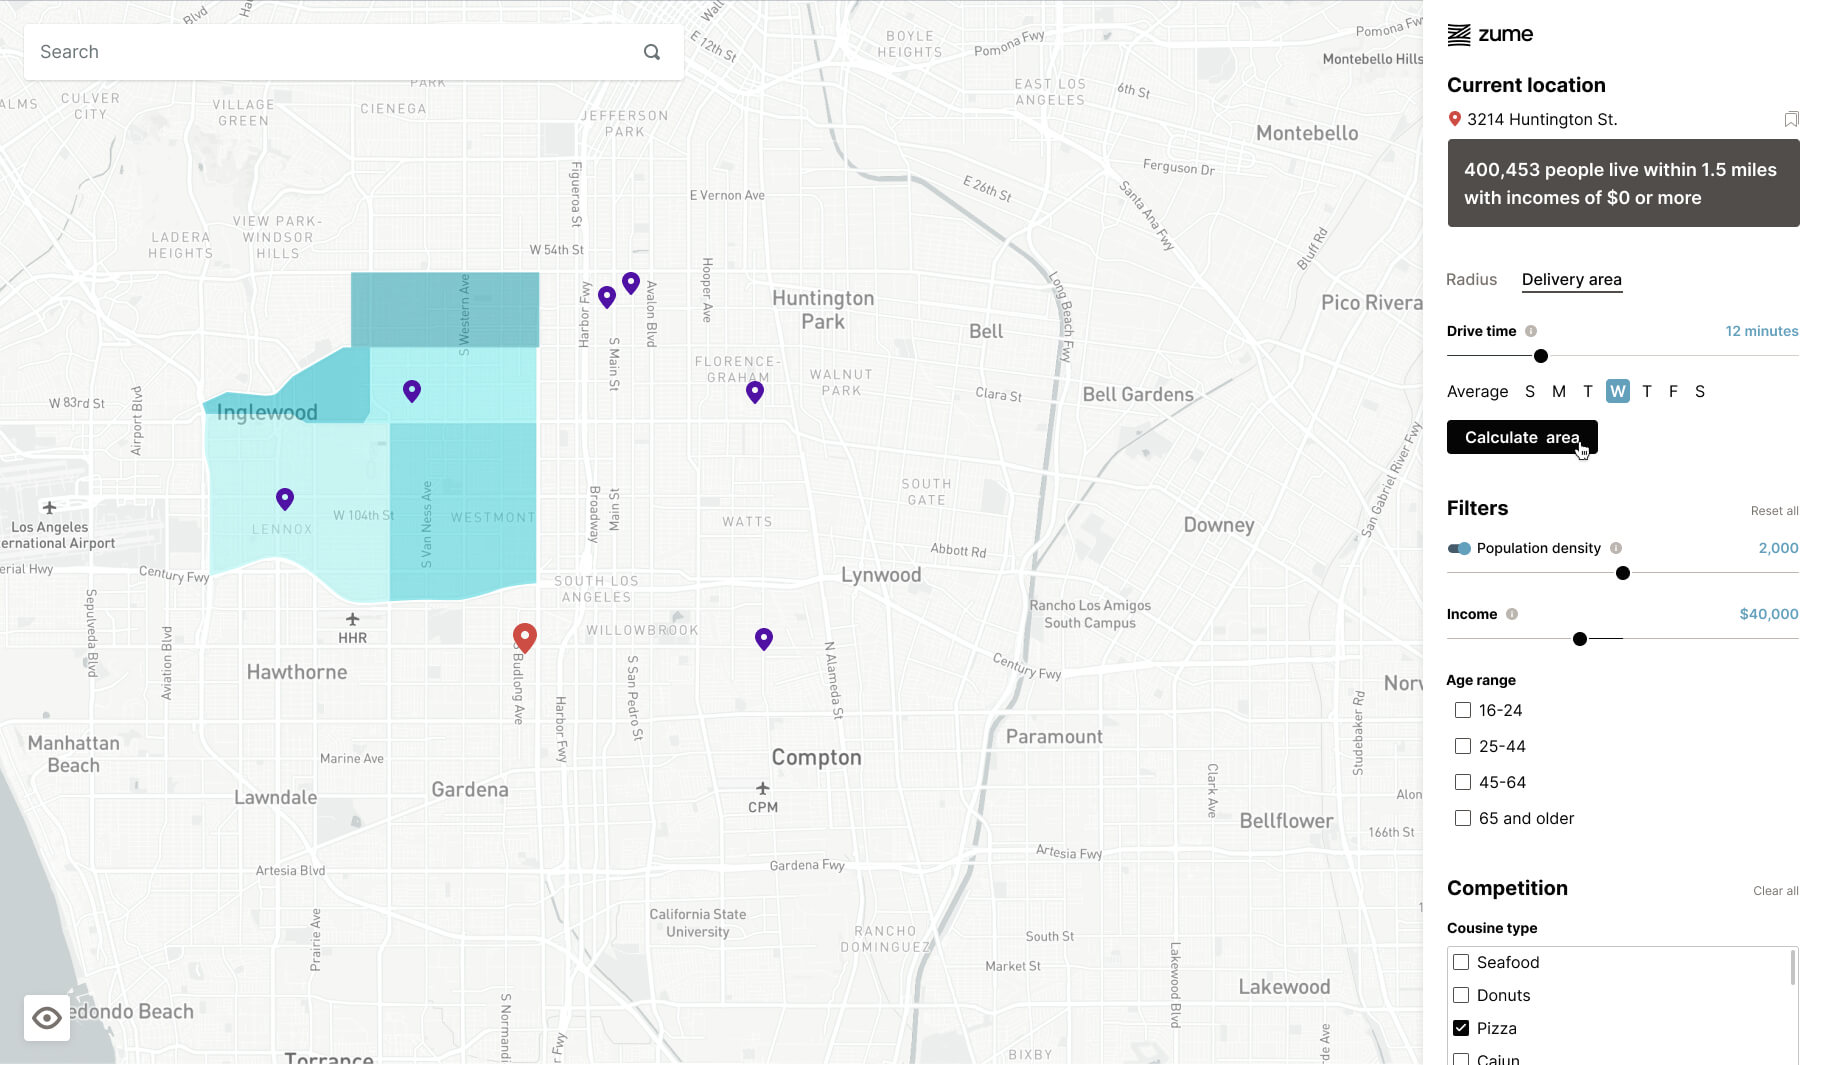Click the CPM airport icon
1823x1065 pixels.
tap(763, 788)
